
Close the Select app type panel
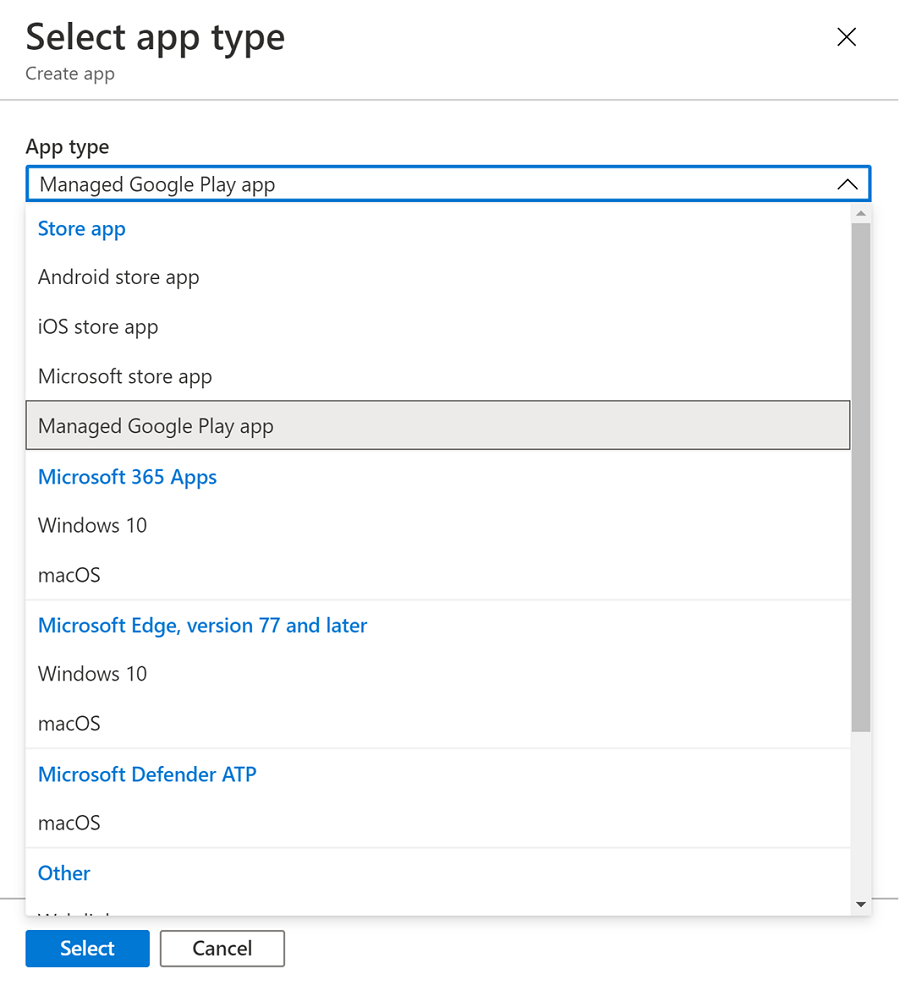click(x=846, y=37)
